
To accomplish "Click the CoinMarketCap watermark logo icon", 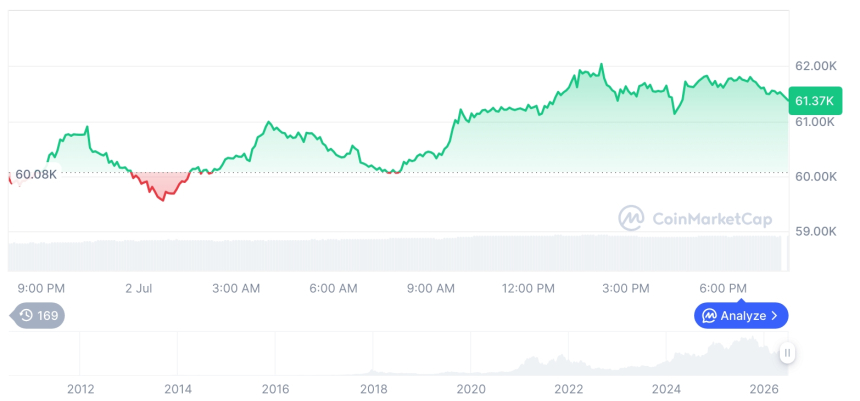I will coord(632,218).
